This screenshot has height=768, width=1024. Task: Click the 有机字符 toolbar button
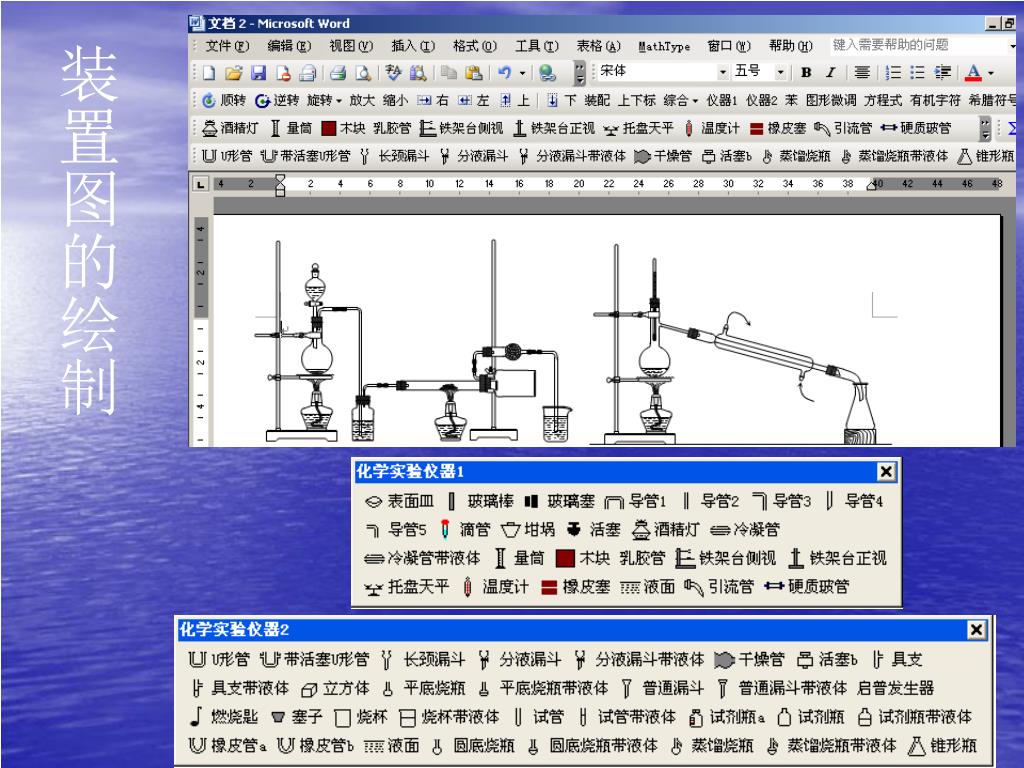(x=935, y=100)
